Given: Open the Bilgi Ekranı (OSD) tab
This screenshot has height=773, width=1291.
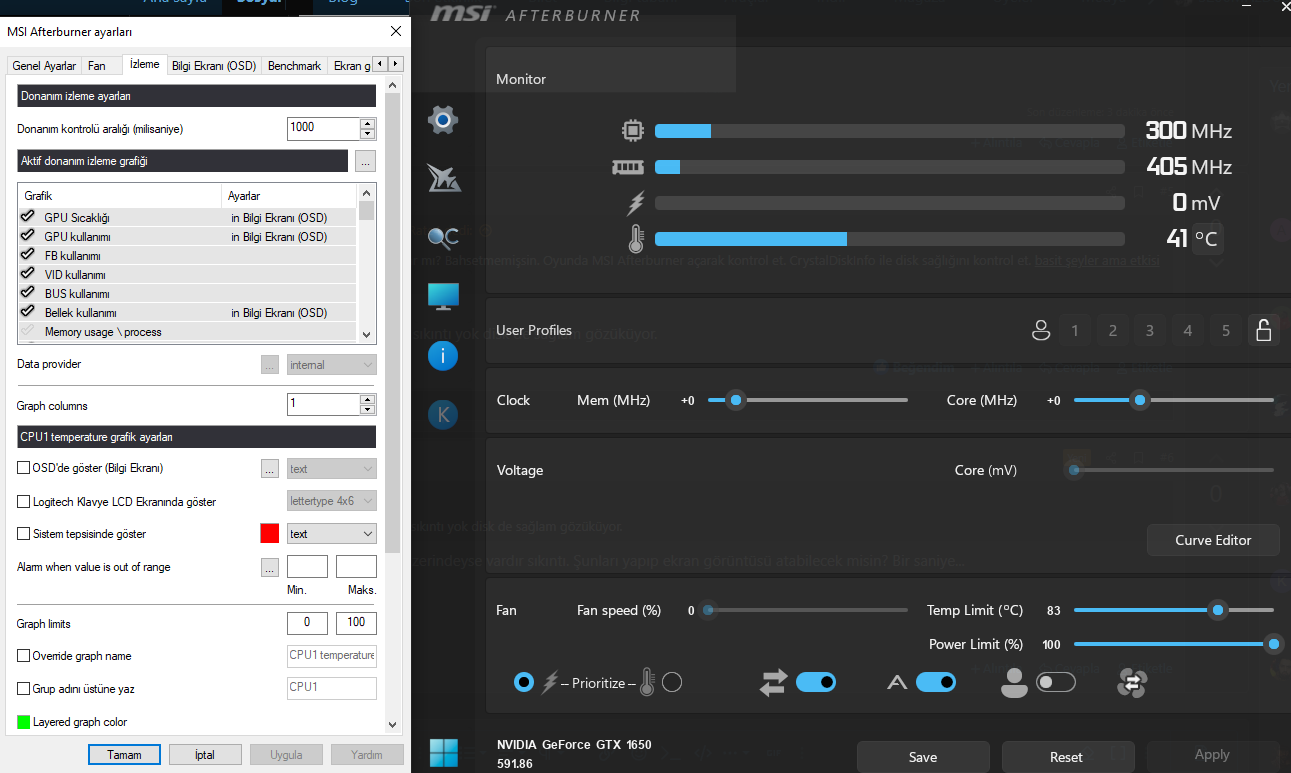Looking at the screenshot, I should (214, 66).
